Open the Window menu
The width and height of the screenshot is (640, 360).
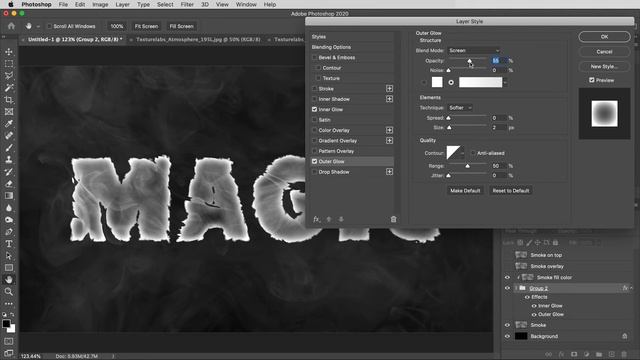coord(246,4)
